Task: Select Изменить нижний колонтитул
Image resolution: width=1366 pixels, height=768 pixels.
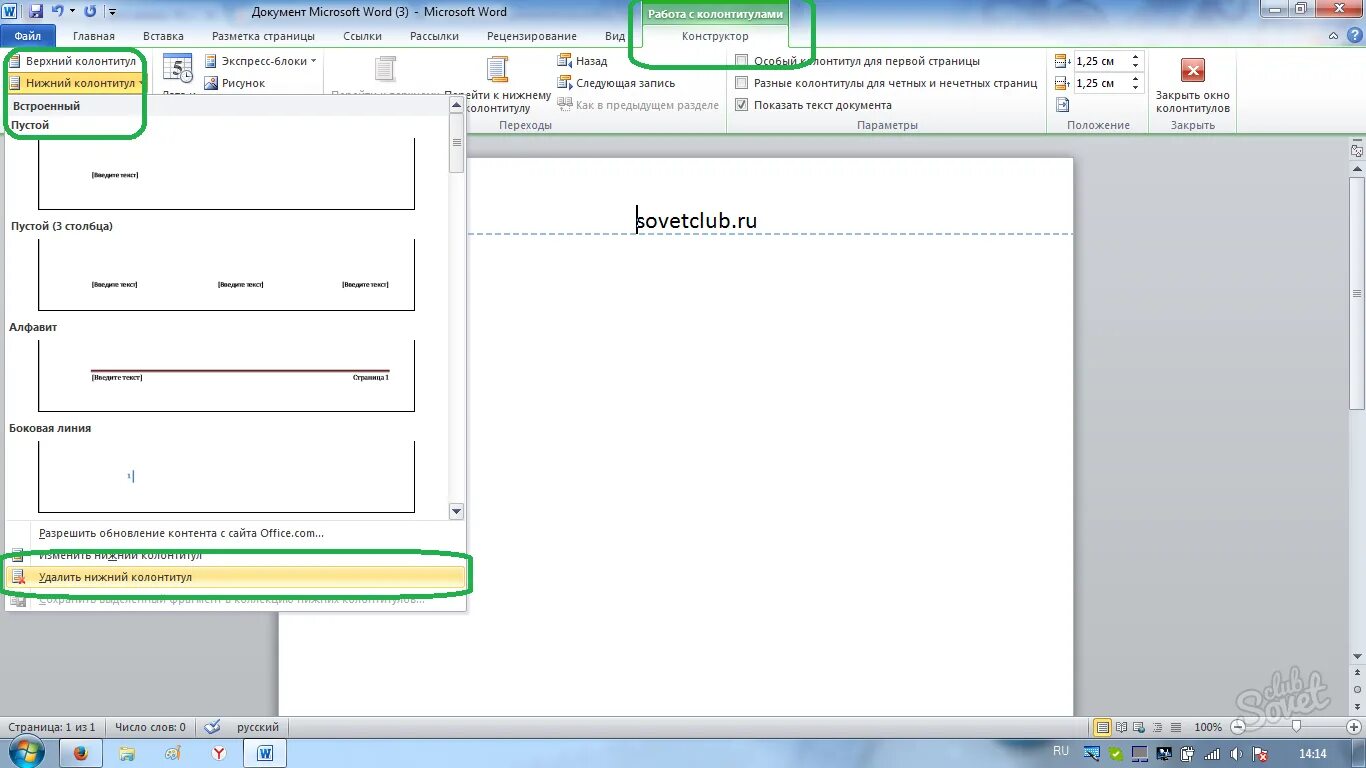Action: tap(236, 555)
